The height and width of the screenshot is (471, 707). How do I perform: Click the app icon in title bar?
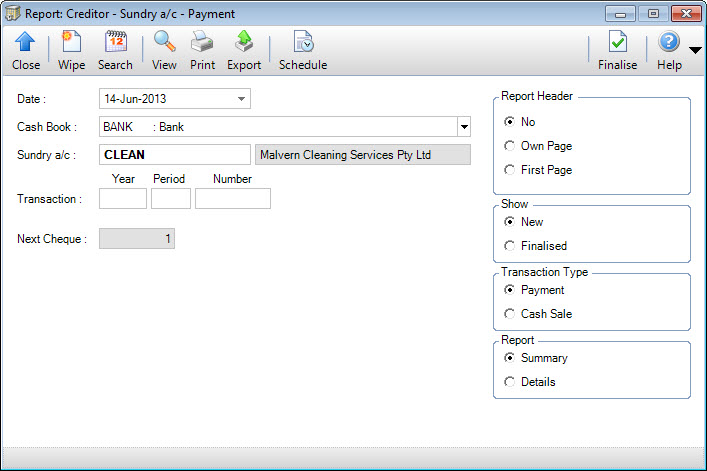pos(12,14)
